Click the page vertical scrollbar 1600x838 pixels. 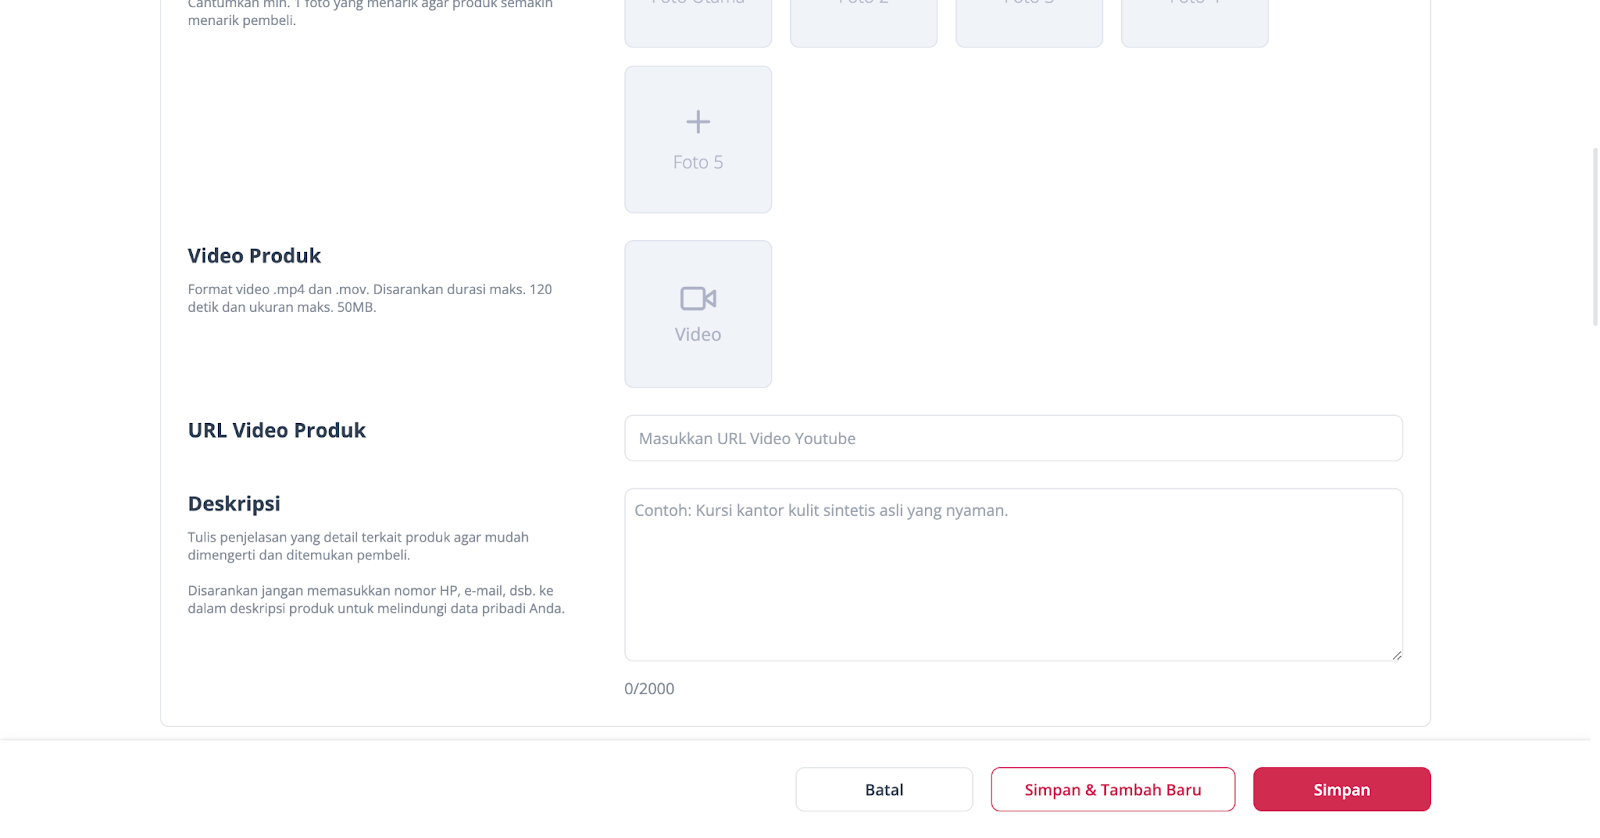tap(1595, 236)
